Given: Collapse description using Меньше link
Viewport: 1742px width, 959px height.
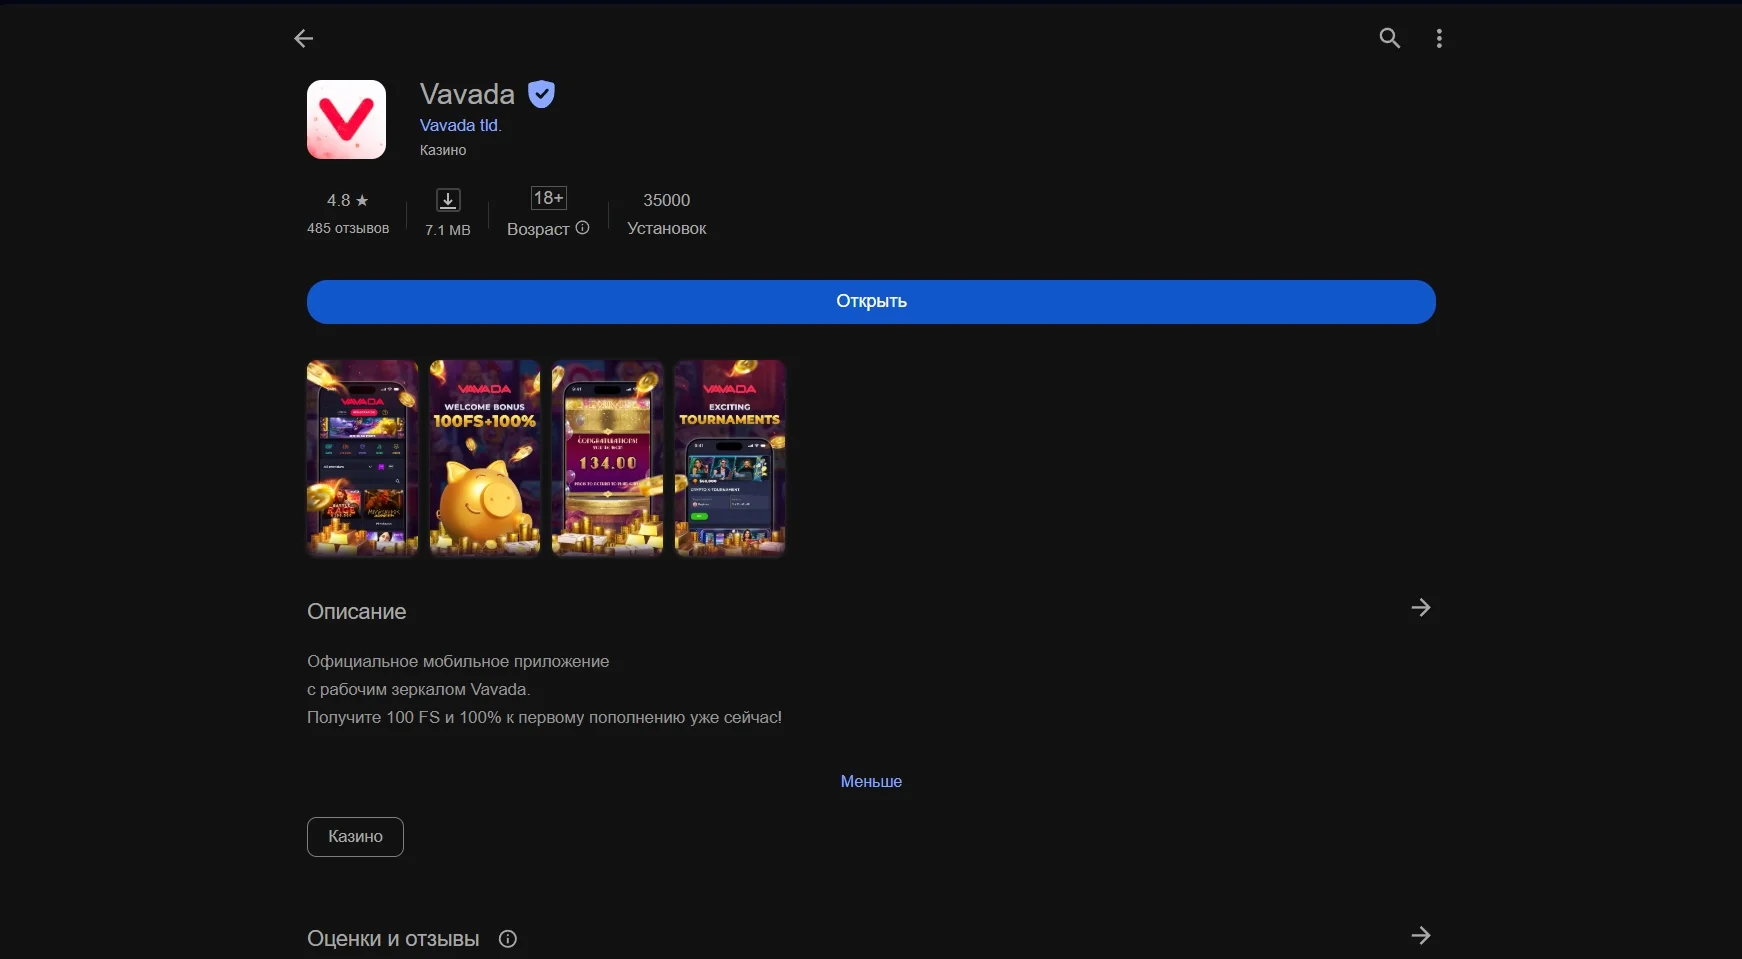Looking at the screenshot, I should click(x=871, y=781).
